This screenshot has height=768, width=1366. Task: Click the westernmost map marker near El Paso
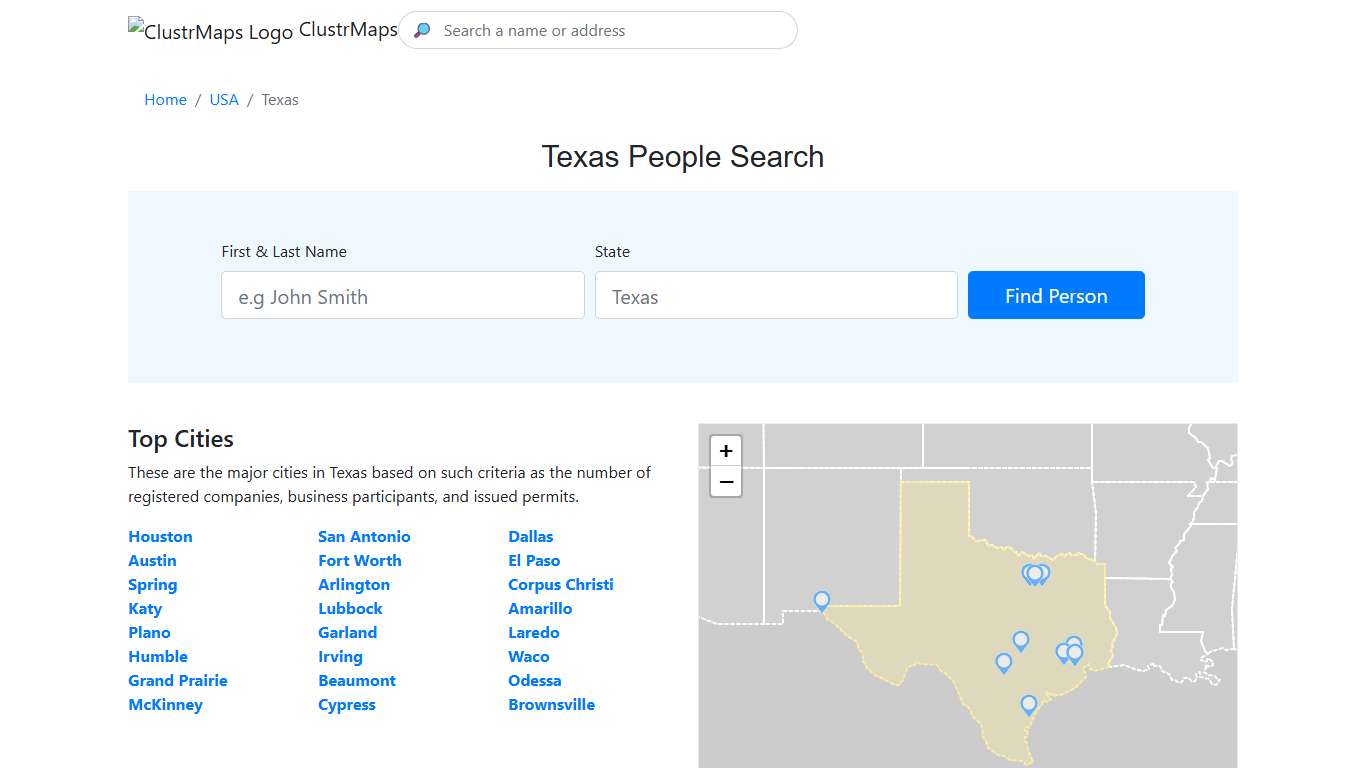coord(821,600)
